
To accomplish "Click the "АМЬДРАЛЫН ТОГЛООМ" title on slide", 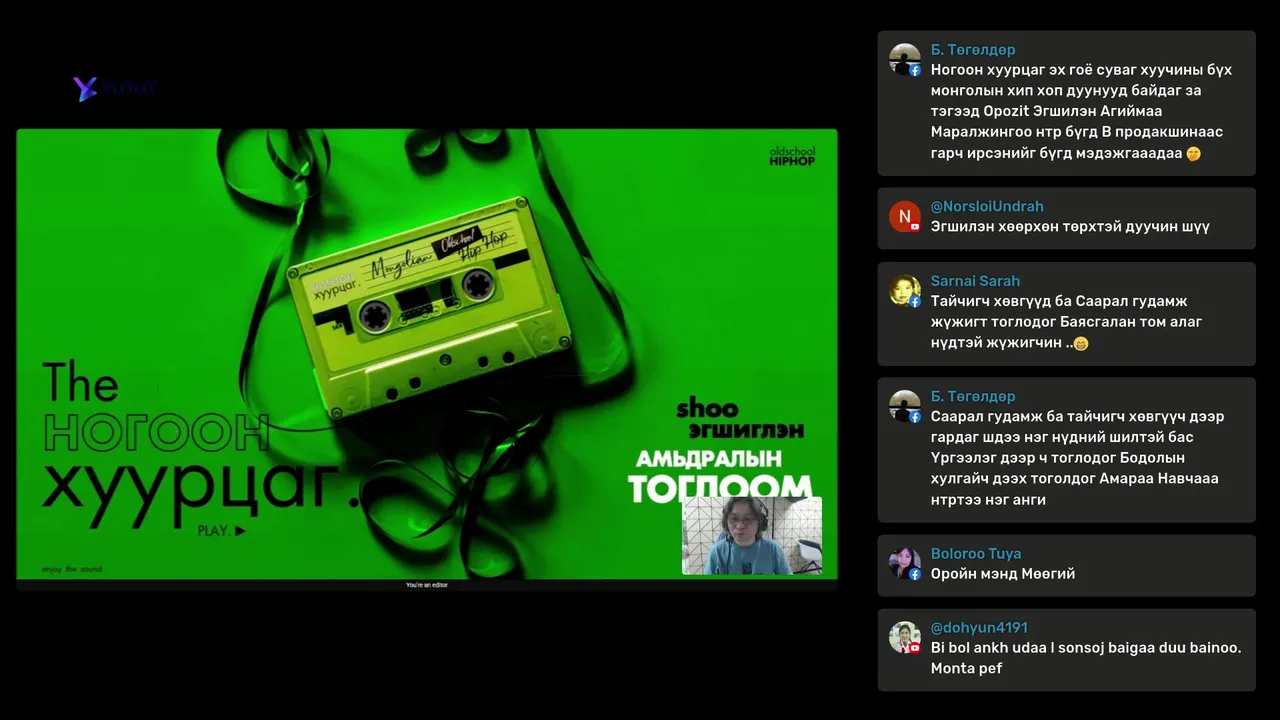I will click(720, 475).
